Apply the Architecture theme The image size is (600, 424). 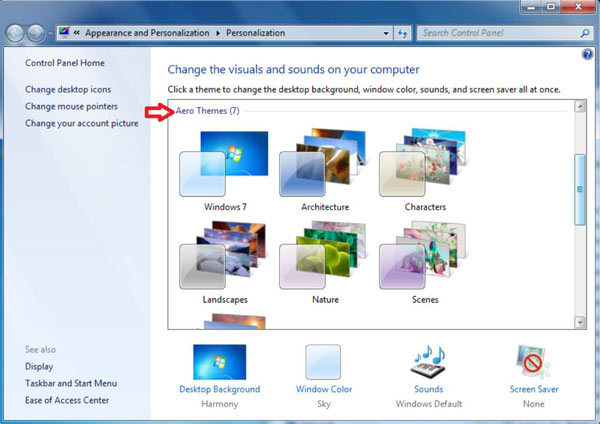pos(324,171)
